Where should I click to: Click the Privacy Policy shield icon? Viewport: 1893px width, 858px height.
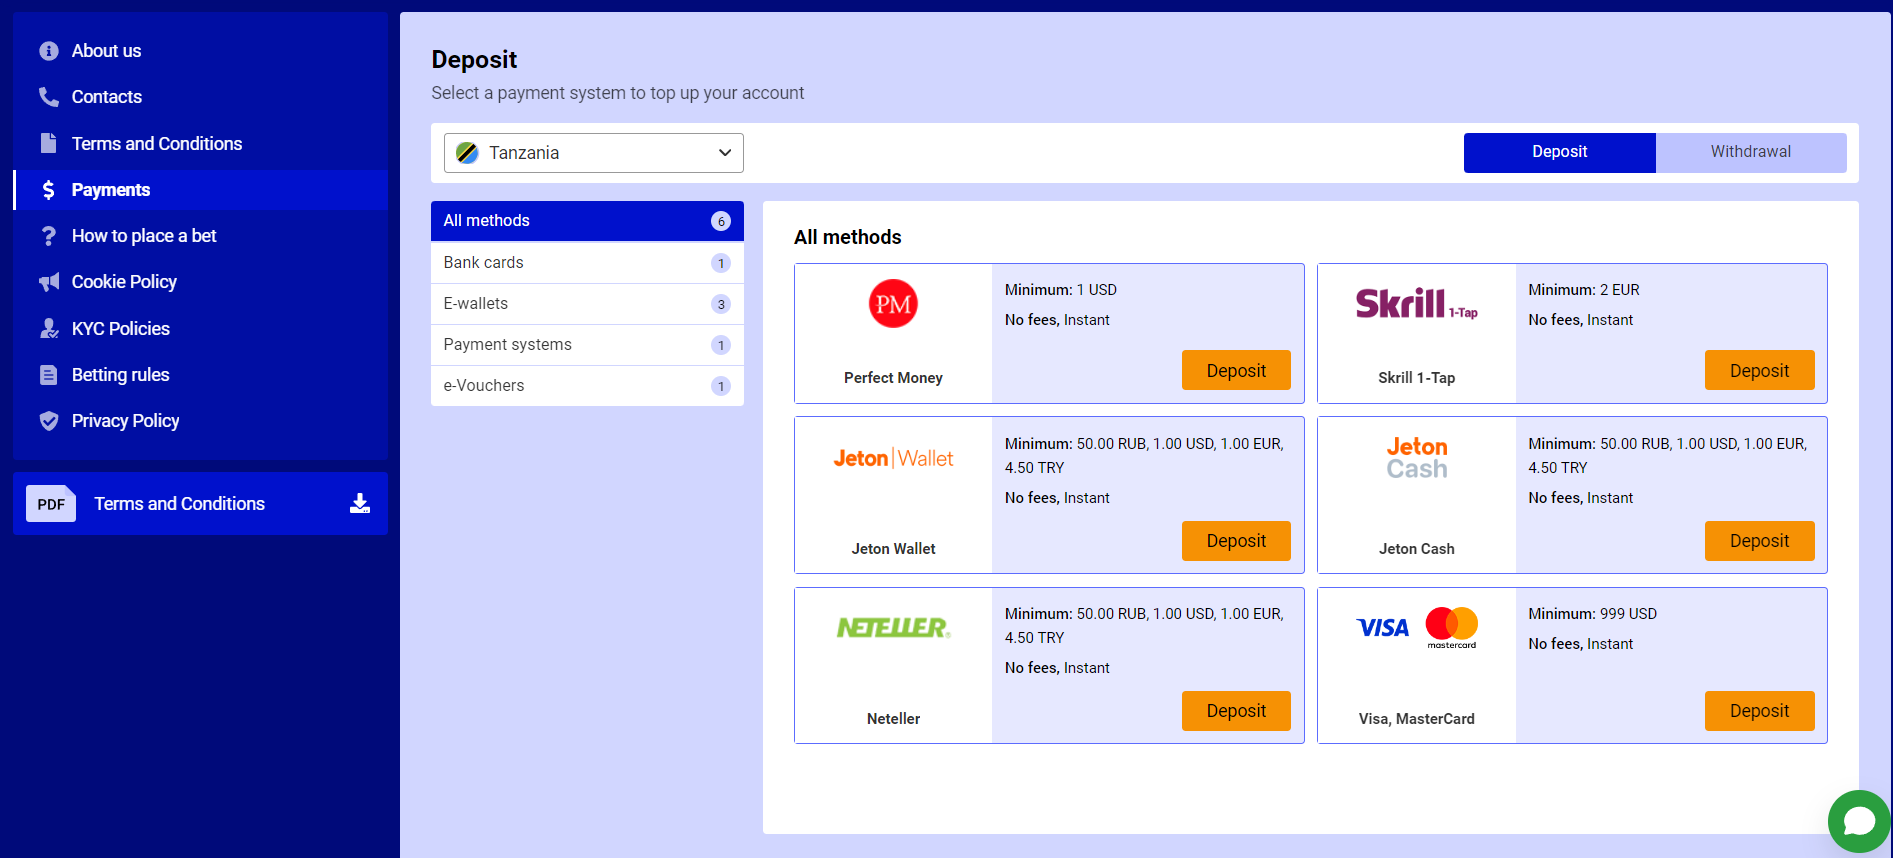click(x=48, y=421)
